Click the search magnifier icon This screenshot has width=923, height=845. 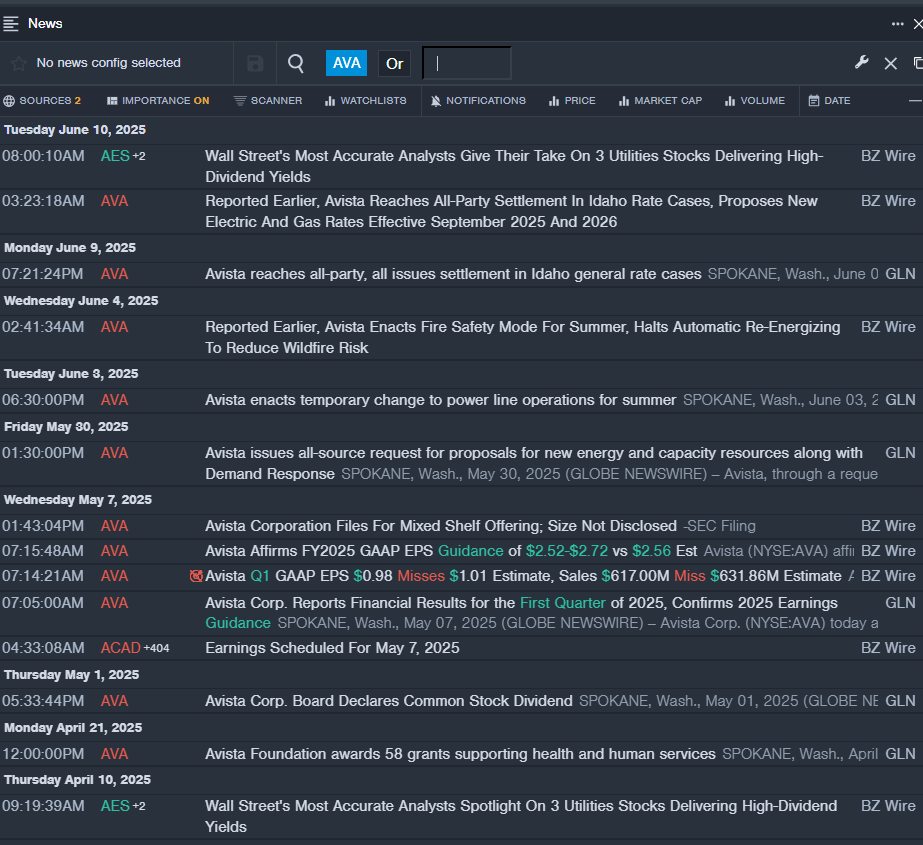(296, 63)
